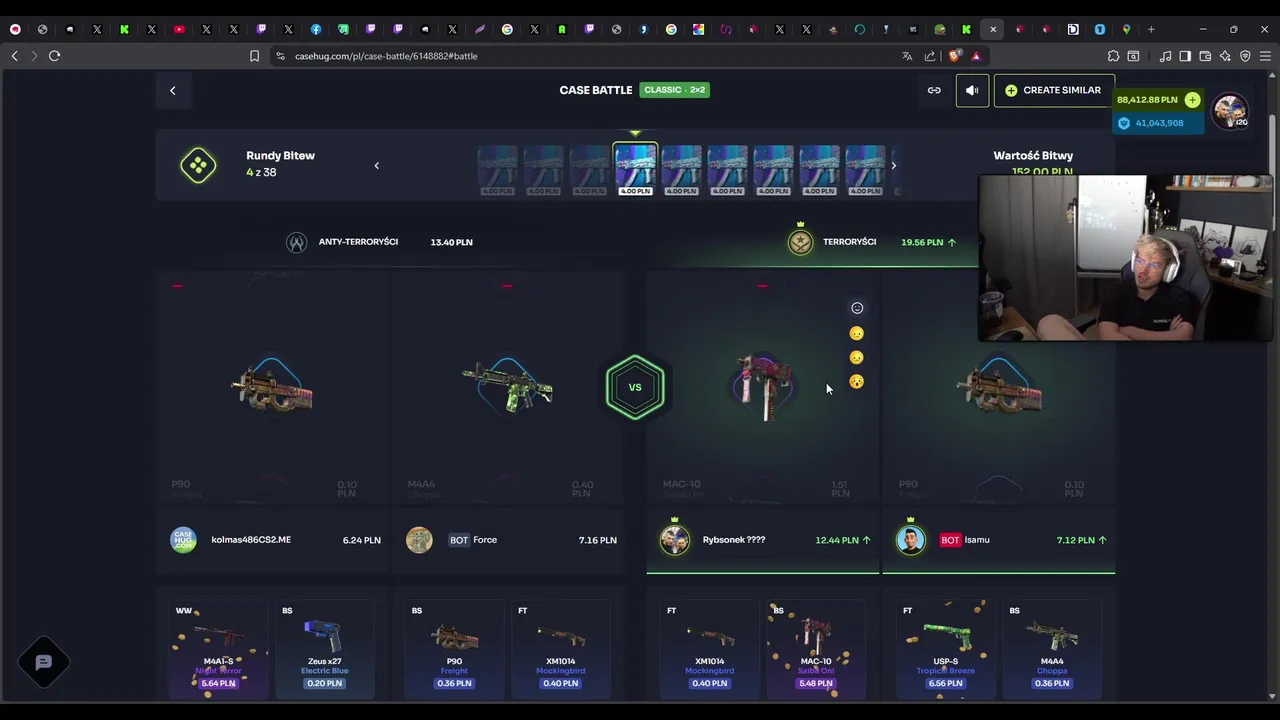Share the page via share icon
The width and height of the screenshot is (1280, 720).
(x=930, y=56)
